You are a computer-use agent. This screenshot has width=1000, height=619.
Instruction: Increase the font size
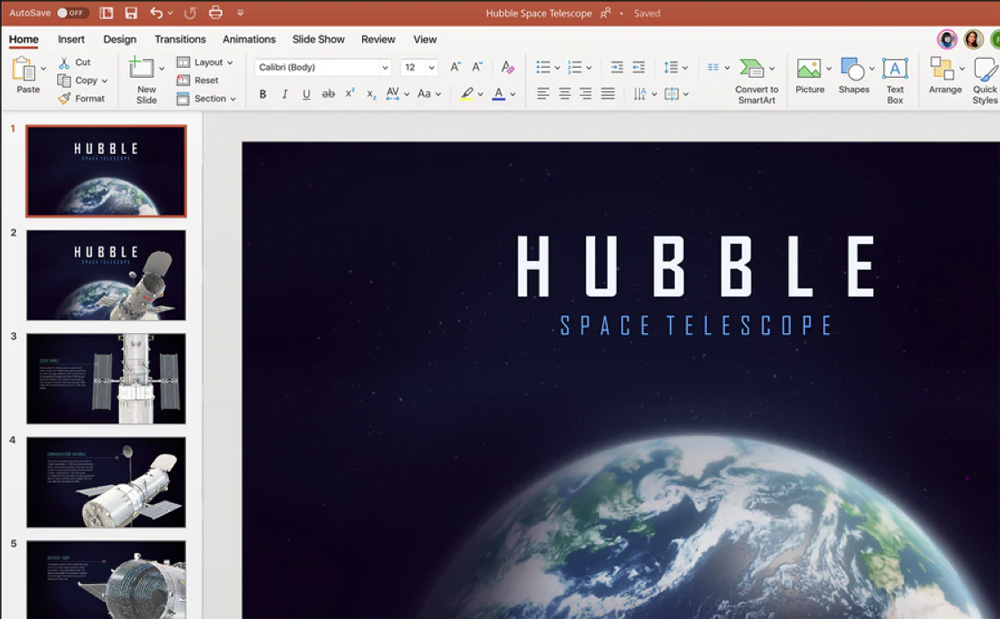[x=455, y=67]
